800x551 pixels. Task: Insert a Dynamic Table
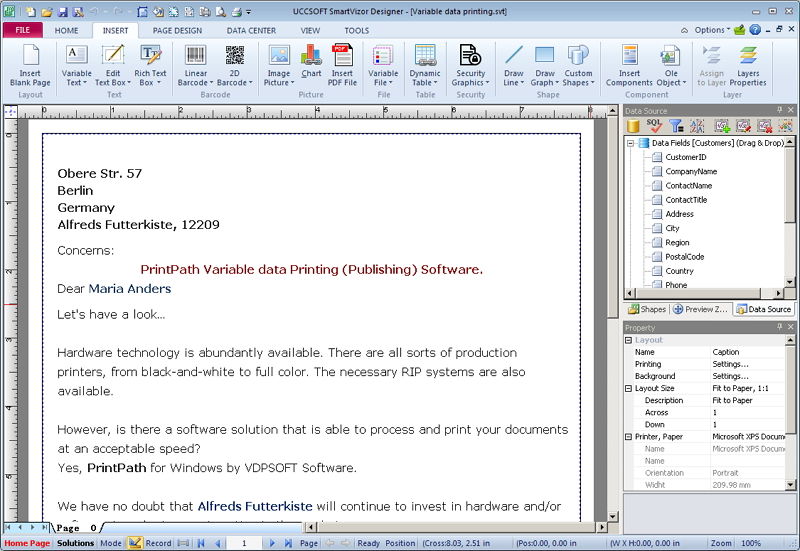click(x=424, y=65)
